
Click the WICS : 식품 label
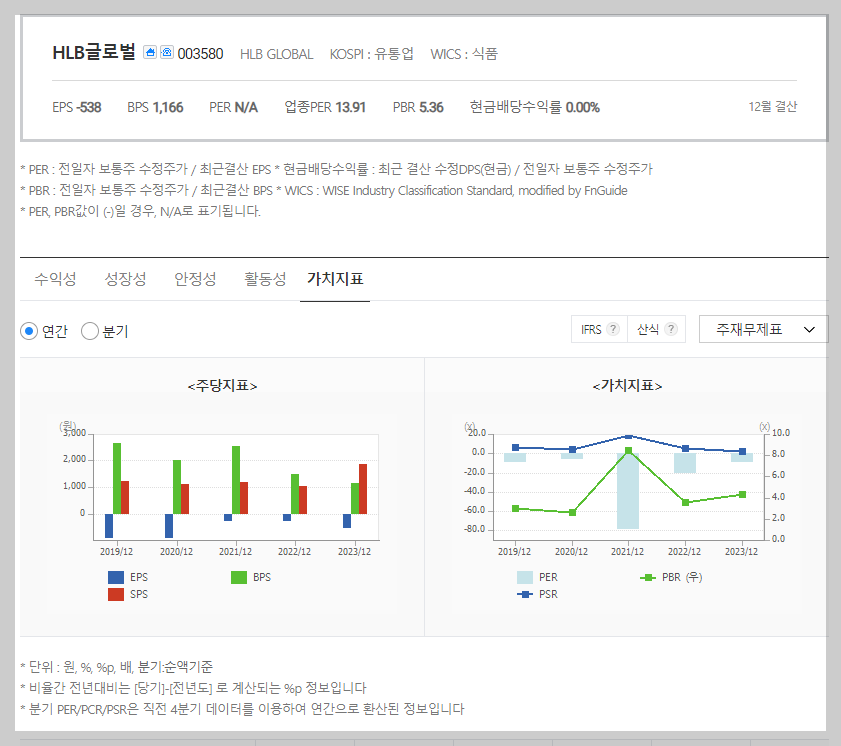(464, 54)
